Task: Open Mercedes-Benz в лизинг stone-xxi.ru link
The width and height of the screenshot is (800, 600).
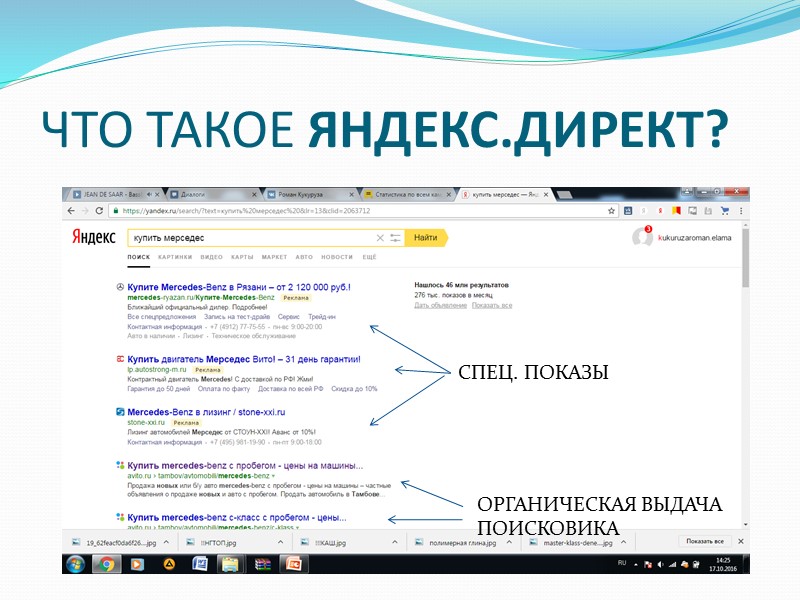Action: pyautogui.click(x=206, y=412)
